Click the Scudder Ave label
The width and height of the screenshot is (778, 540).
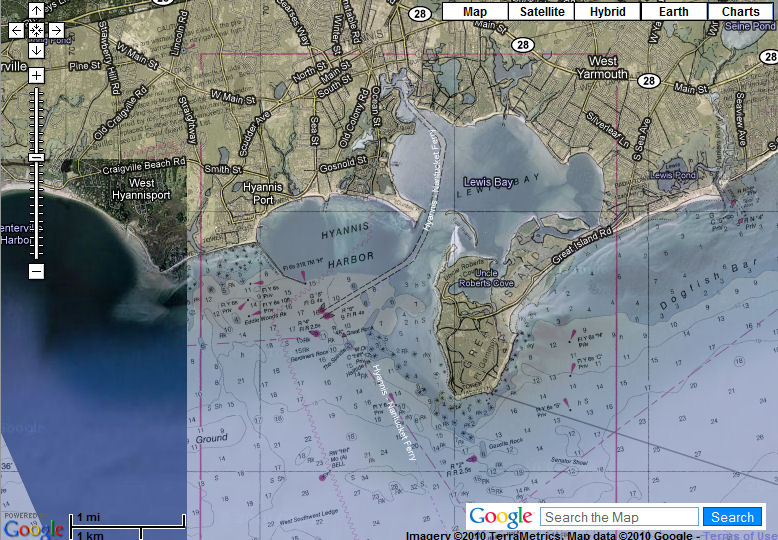(255, 134)
